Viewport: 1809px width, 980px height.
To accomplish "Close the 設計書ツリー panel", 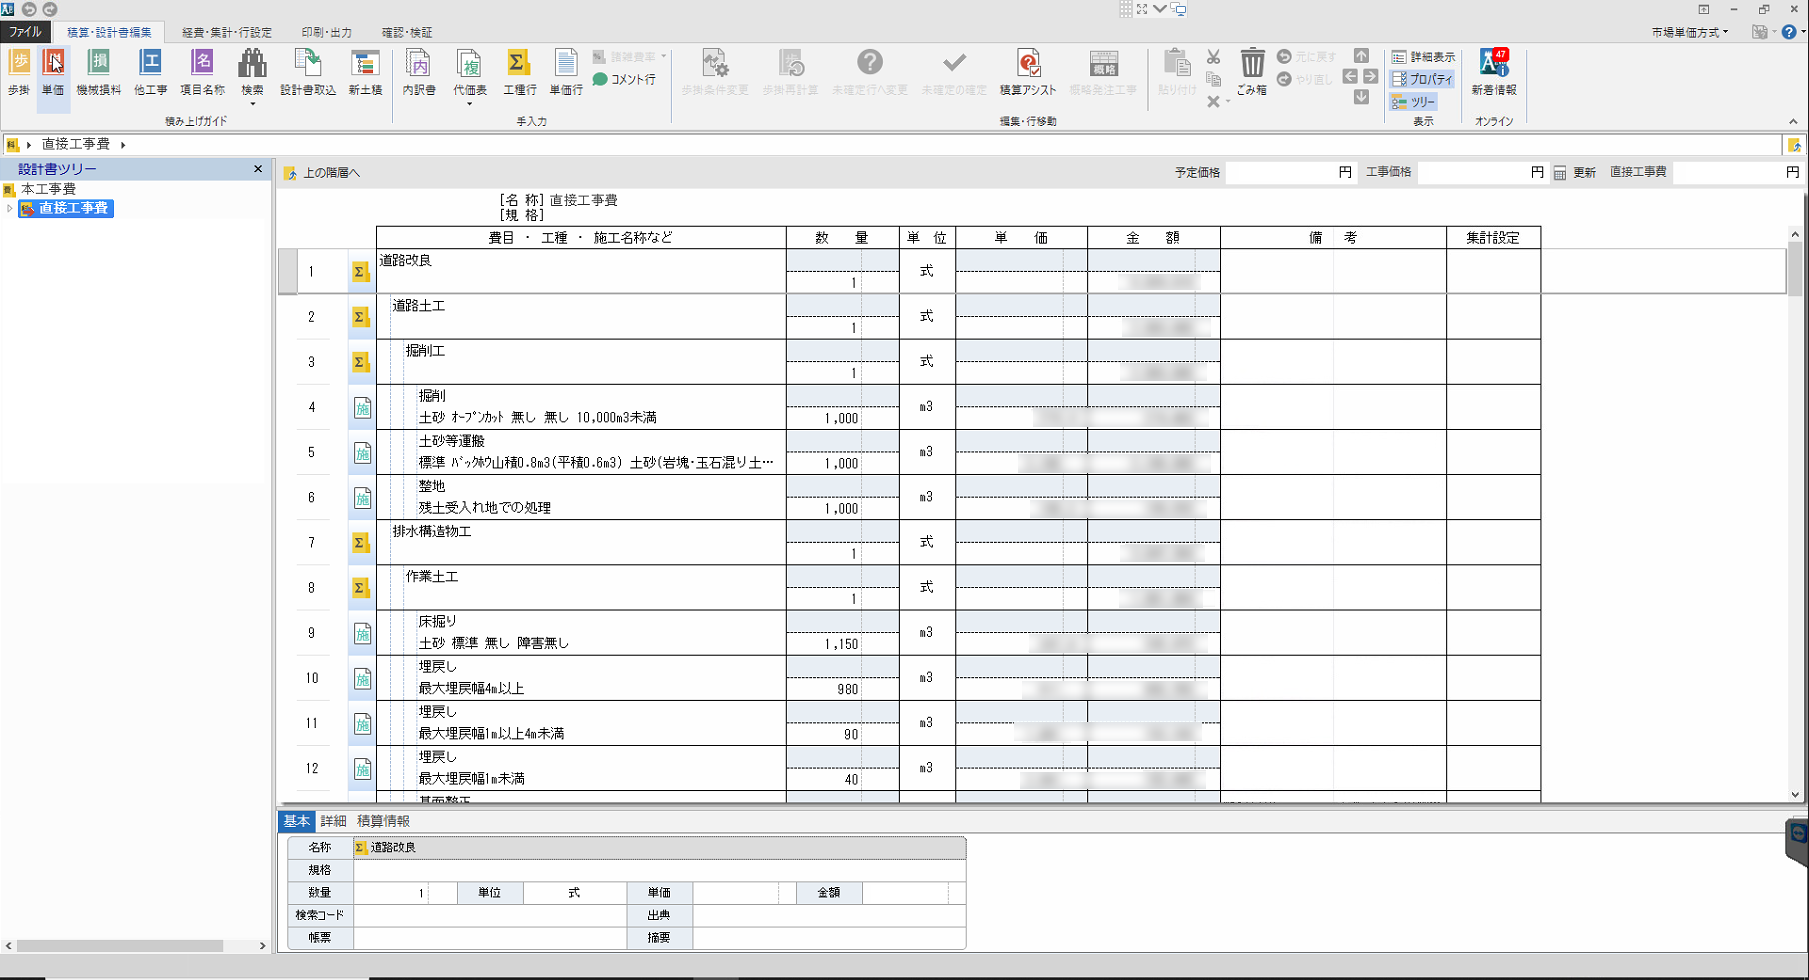I will (x=258, y=169).
